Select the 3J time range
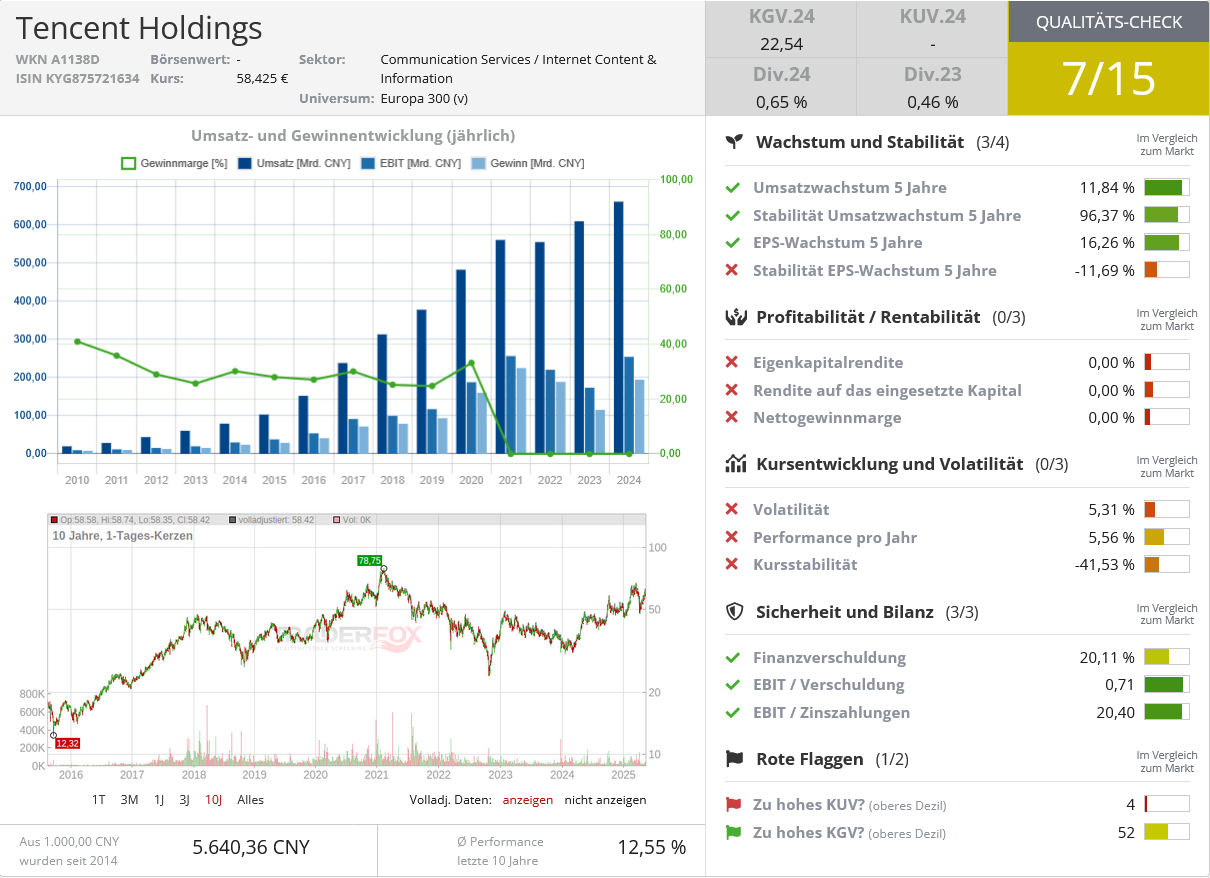 [x=185, y=800]
